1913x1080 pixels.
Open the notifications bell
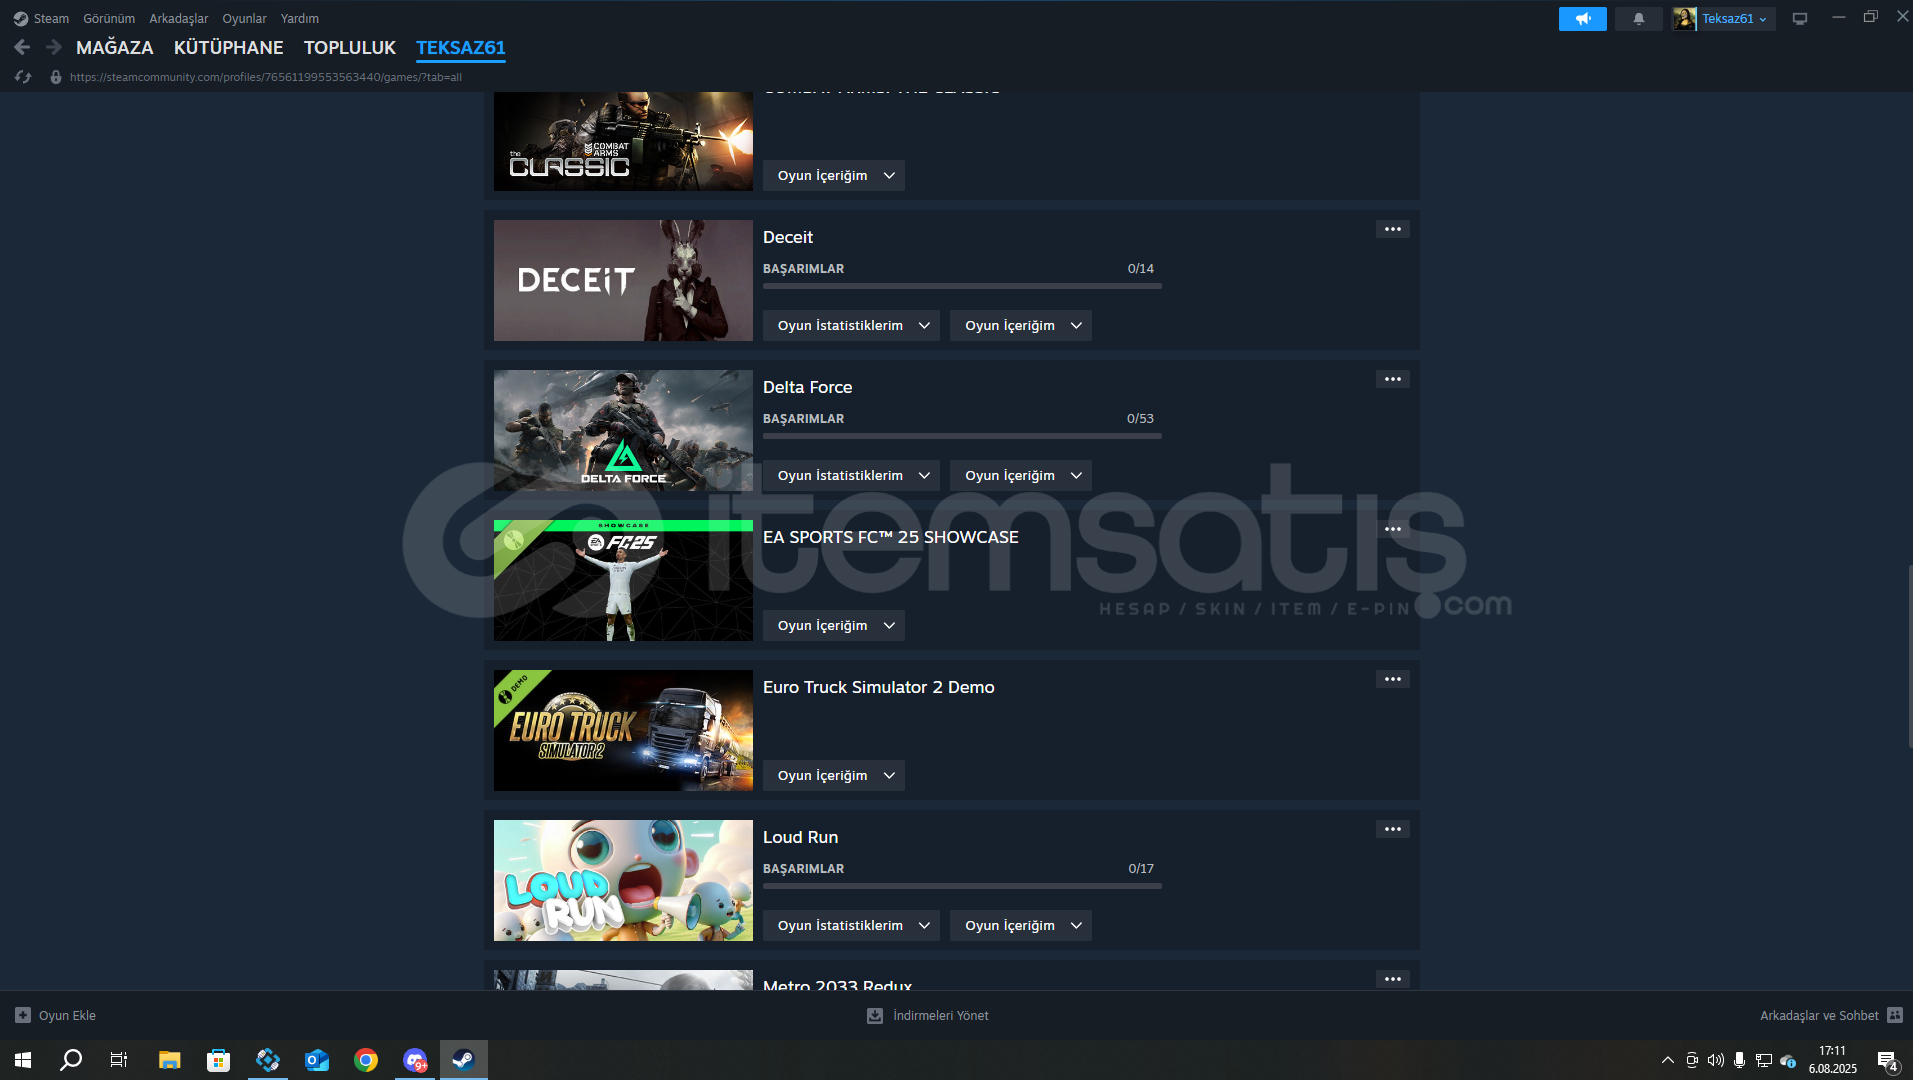[1638, 19]
